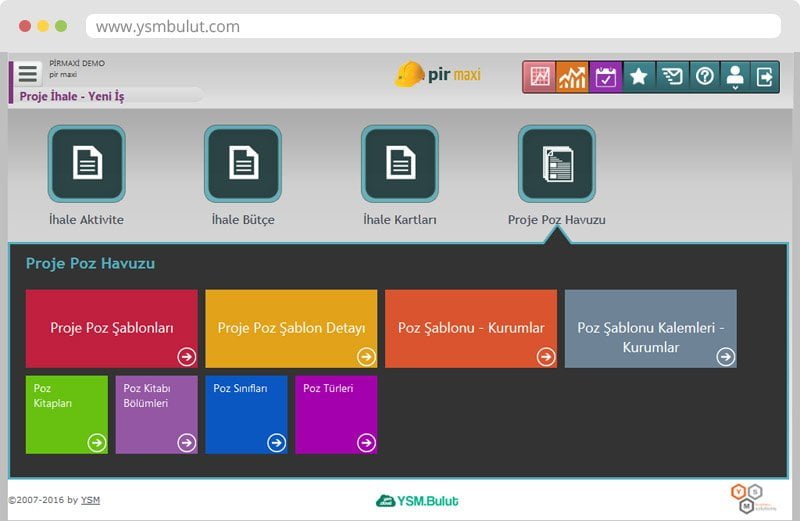The image size is (800, 521).
Task: Open the İhale Aktivite module
Action: [x=87, y=164]
